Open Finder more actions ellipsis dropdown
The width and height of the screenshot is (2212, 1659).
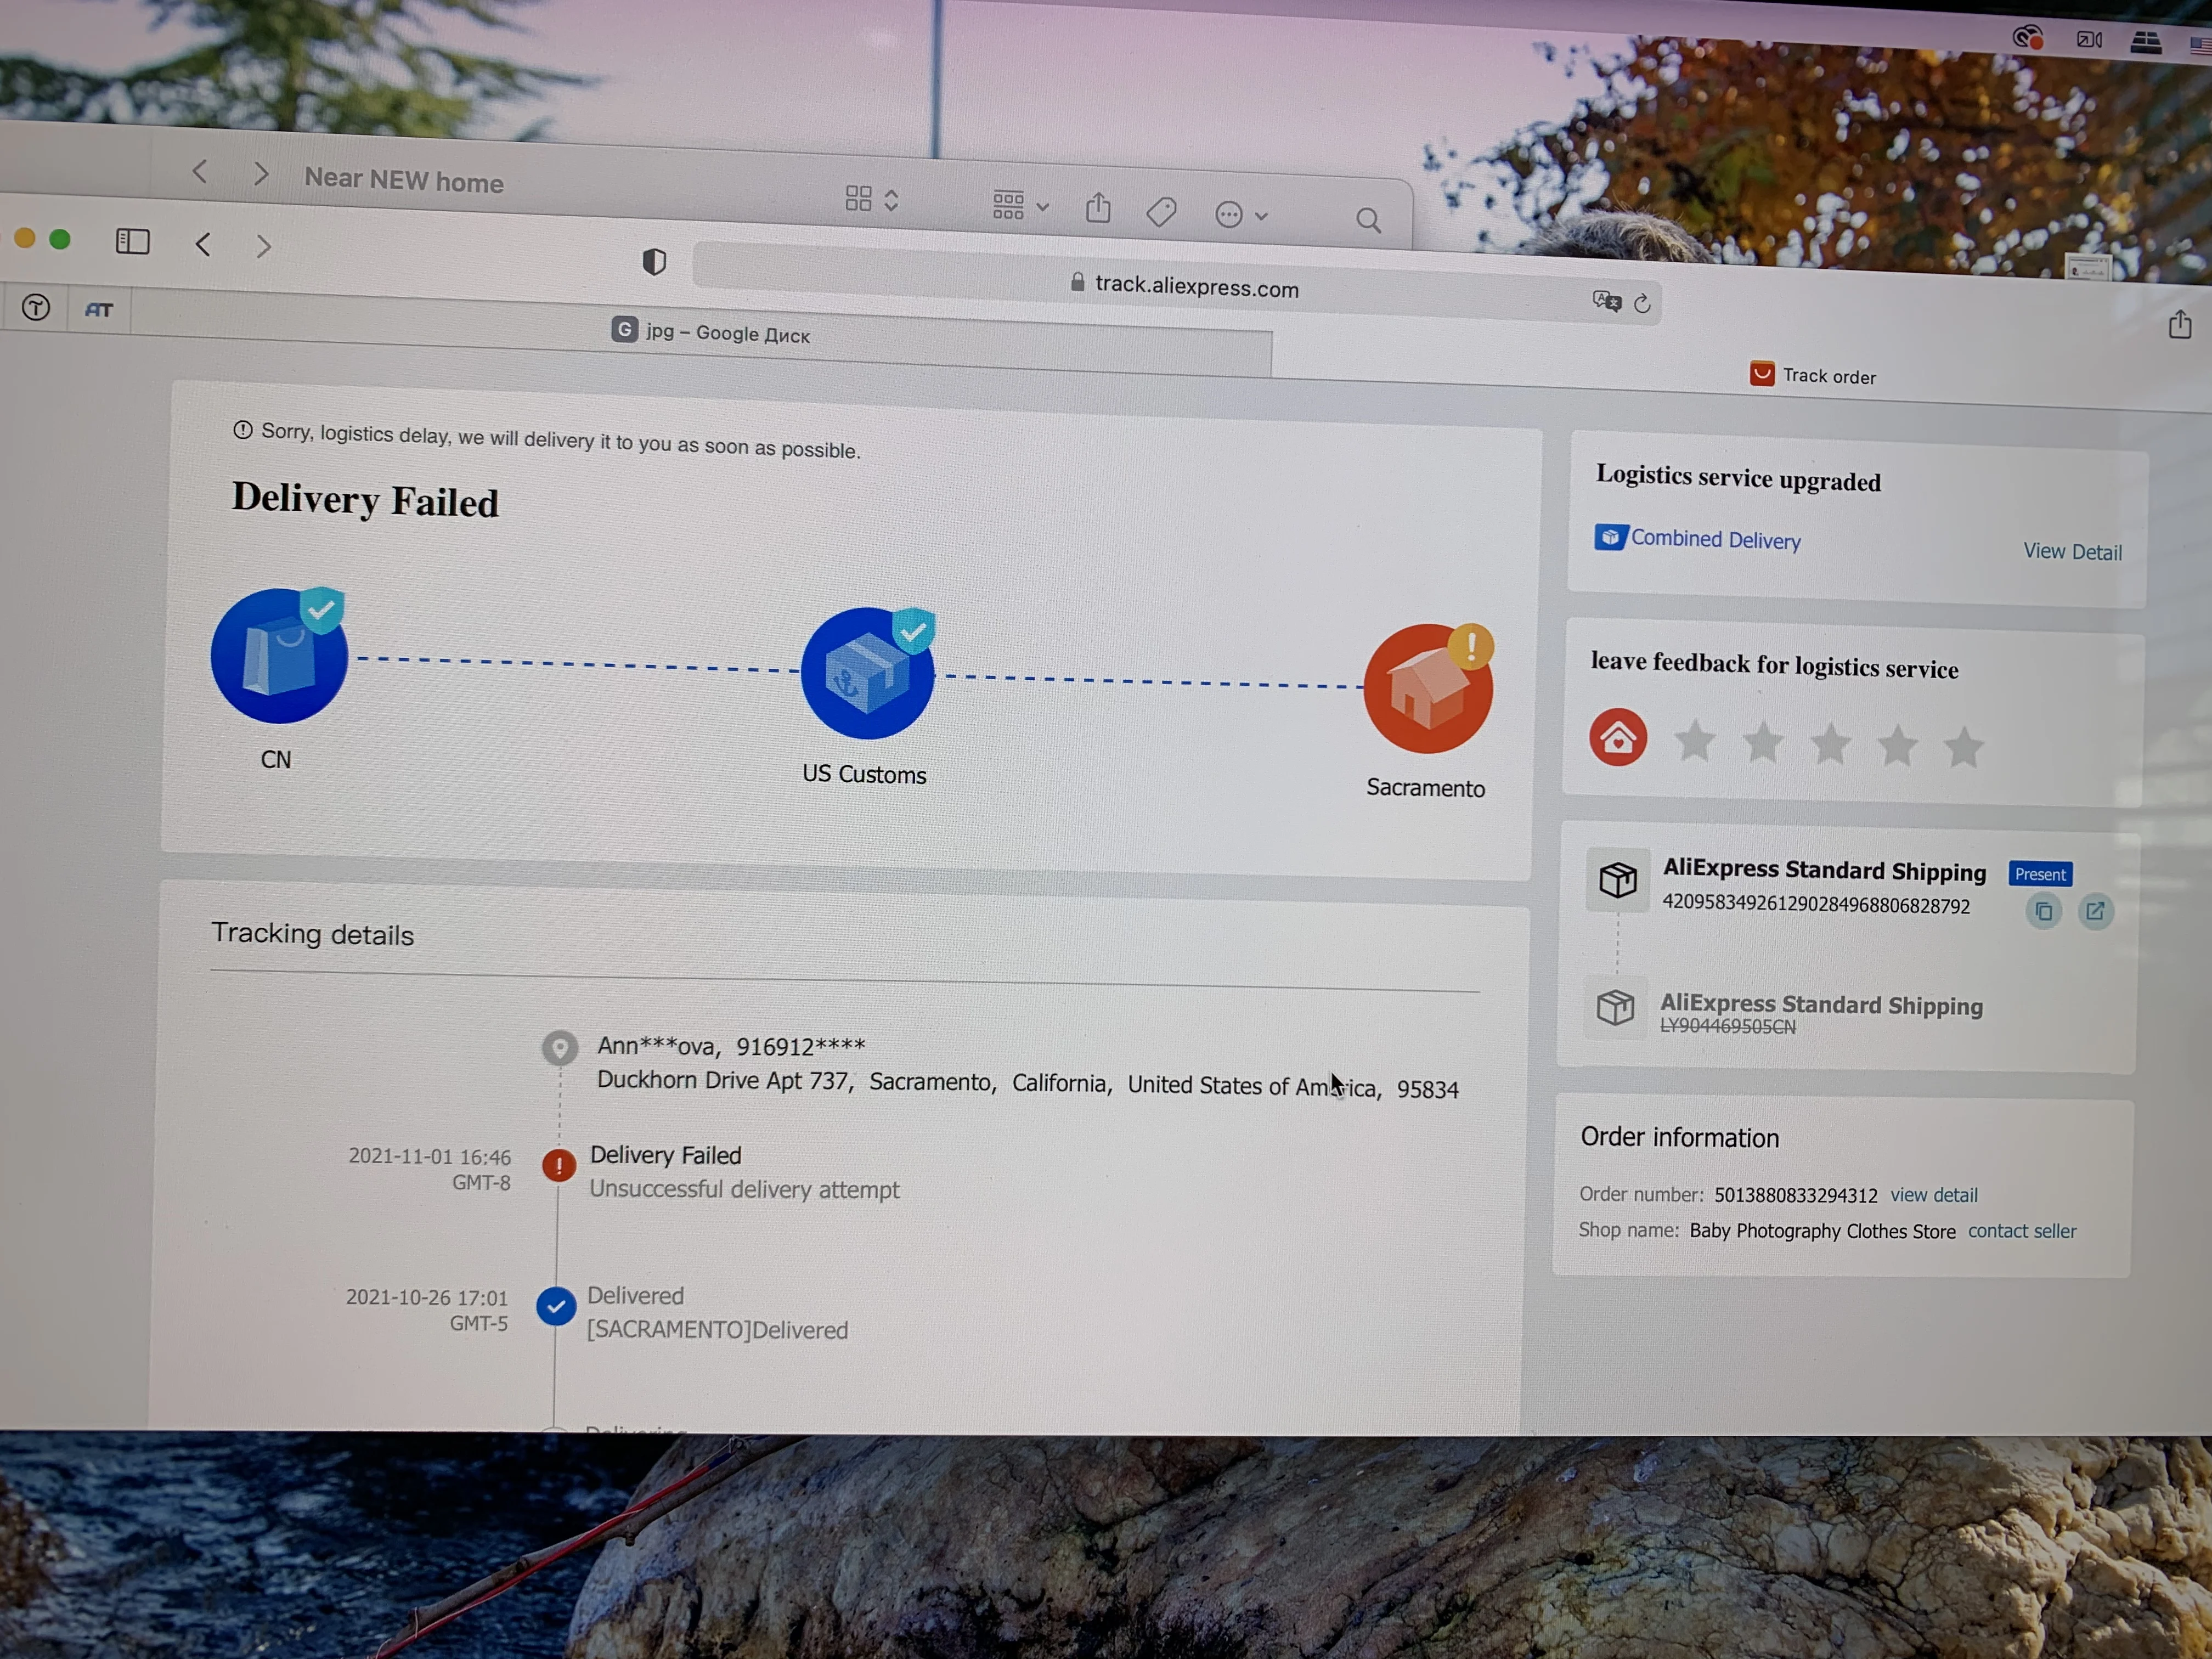[1240, 215]
